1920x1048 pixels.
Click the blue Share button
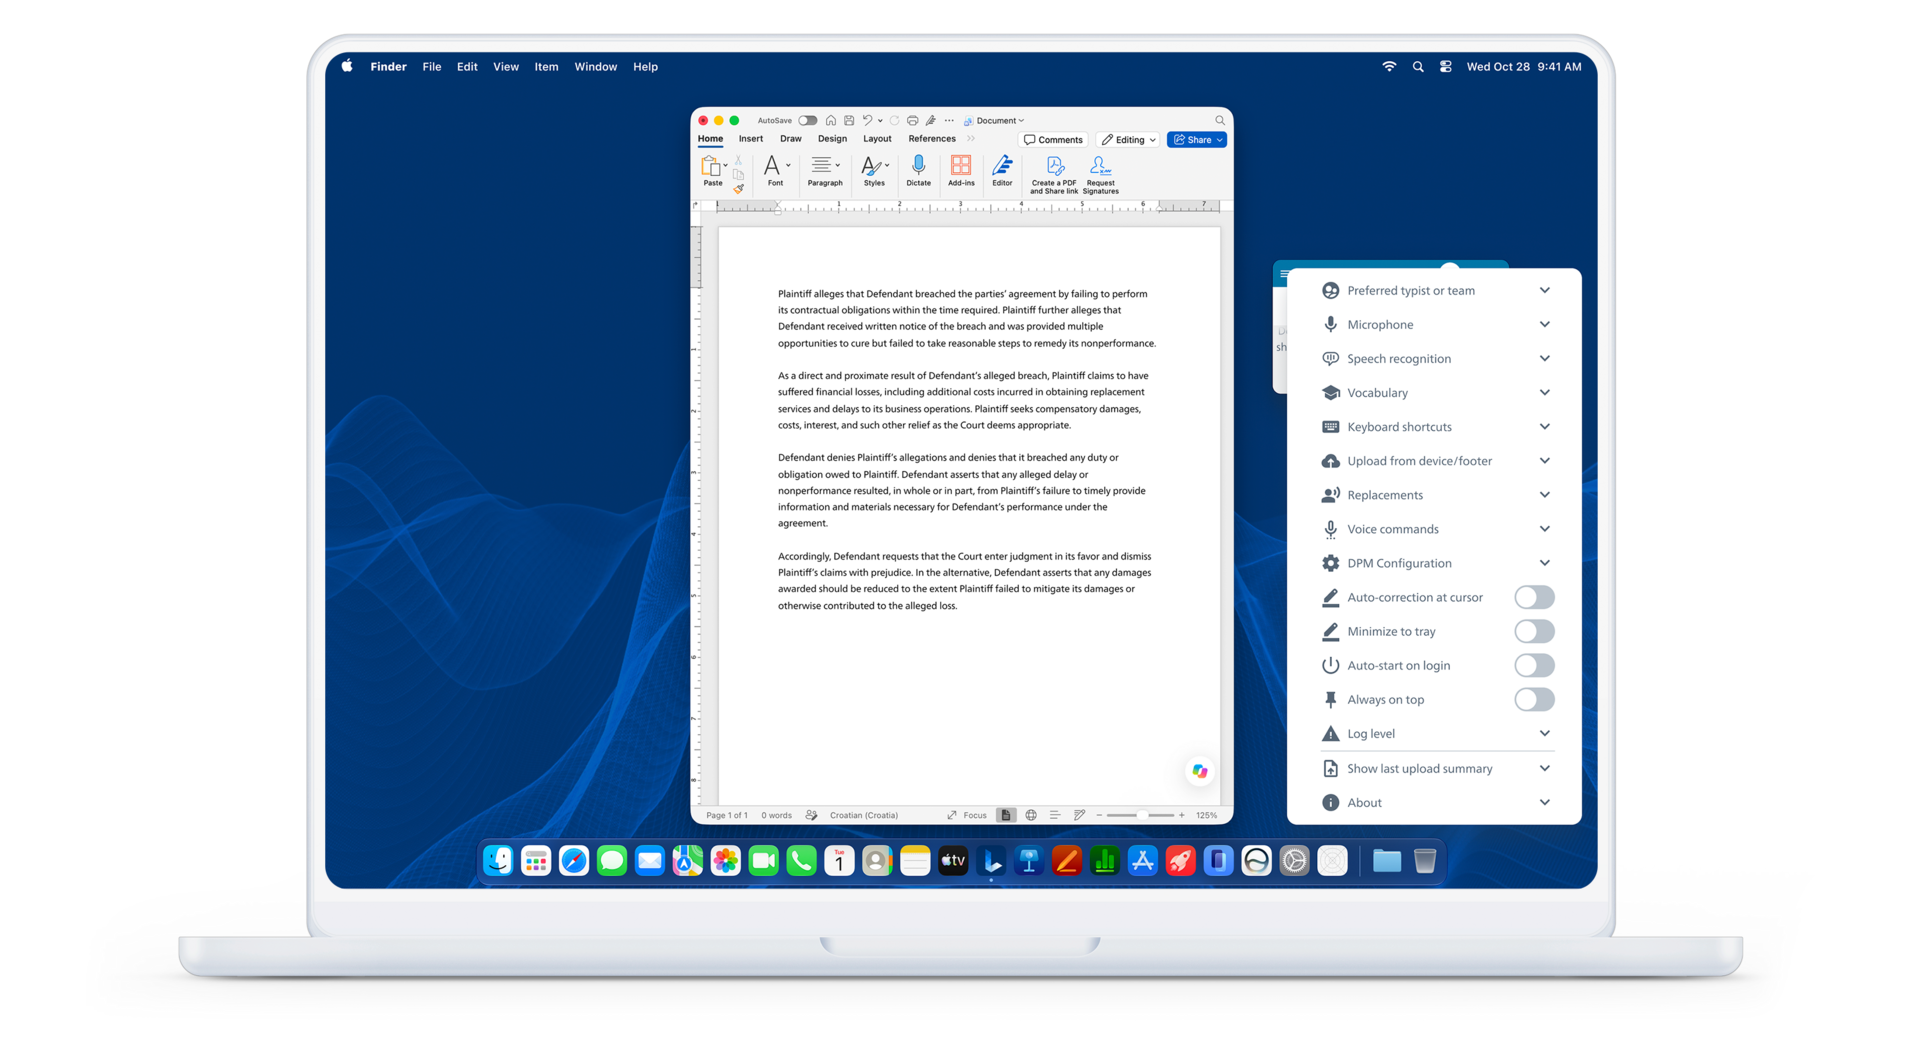coord(1196,140)
